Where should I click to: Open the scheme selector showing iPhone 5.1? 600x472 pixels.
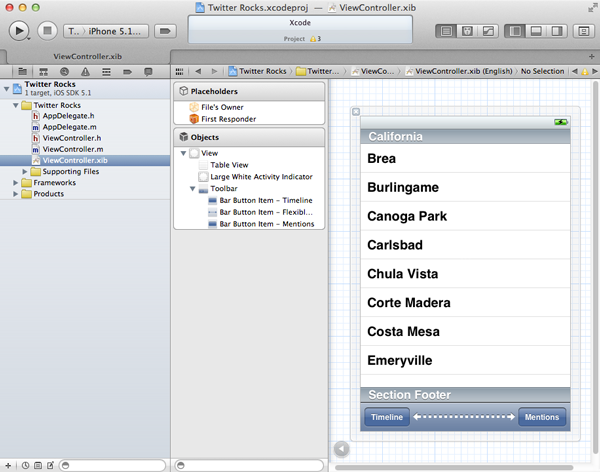tap(106, 31)
